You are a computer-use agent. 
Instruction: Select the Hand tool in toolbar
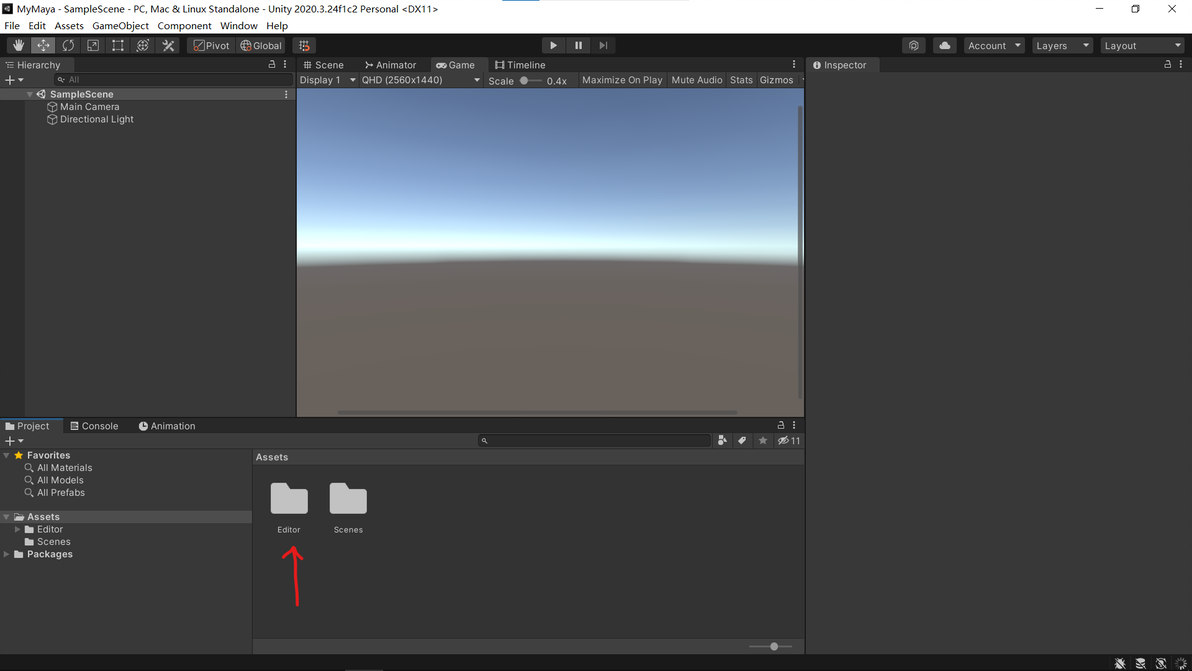pos(18,46)
